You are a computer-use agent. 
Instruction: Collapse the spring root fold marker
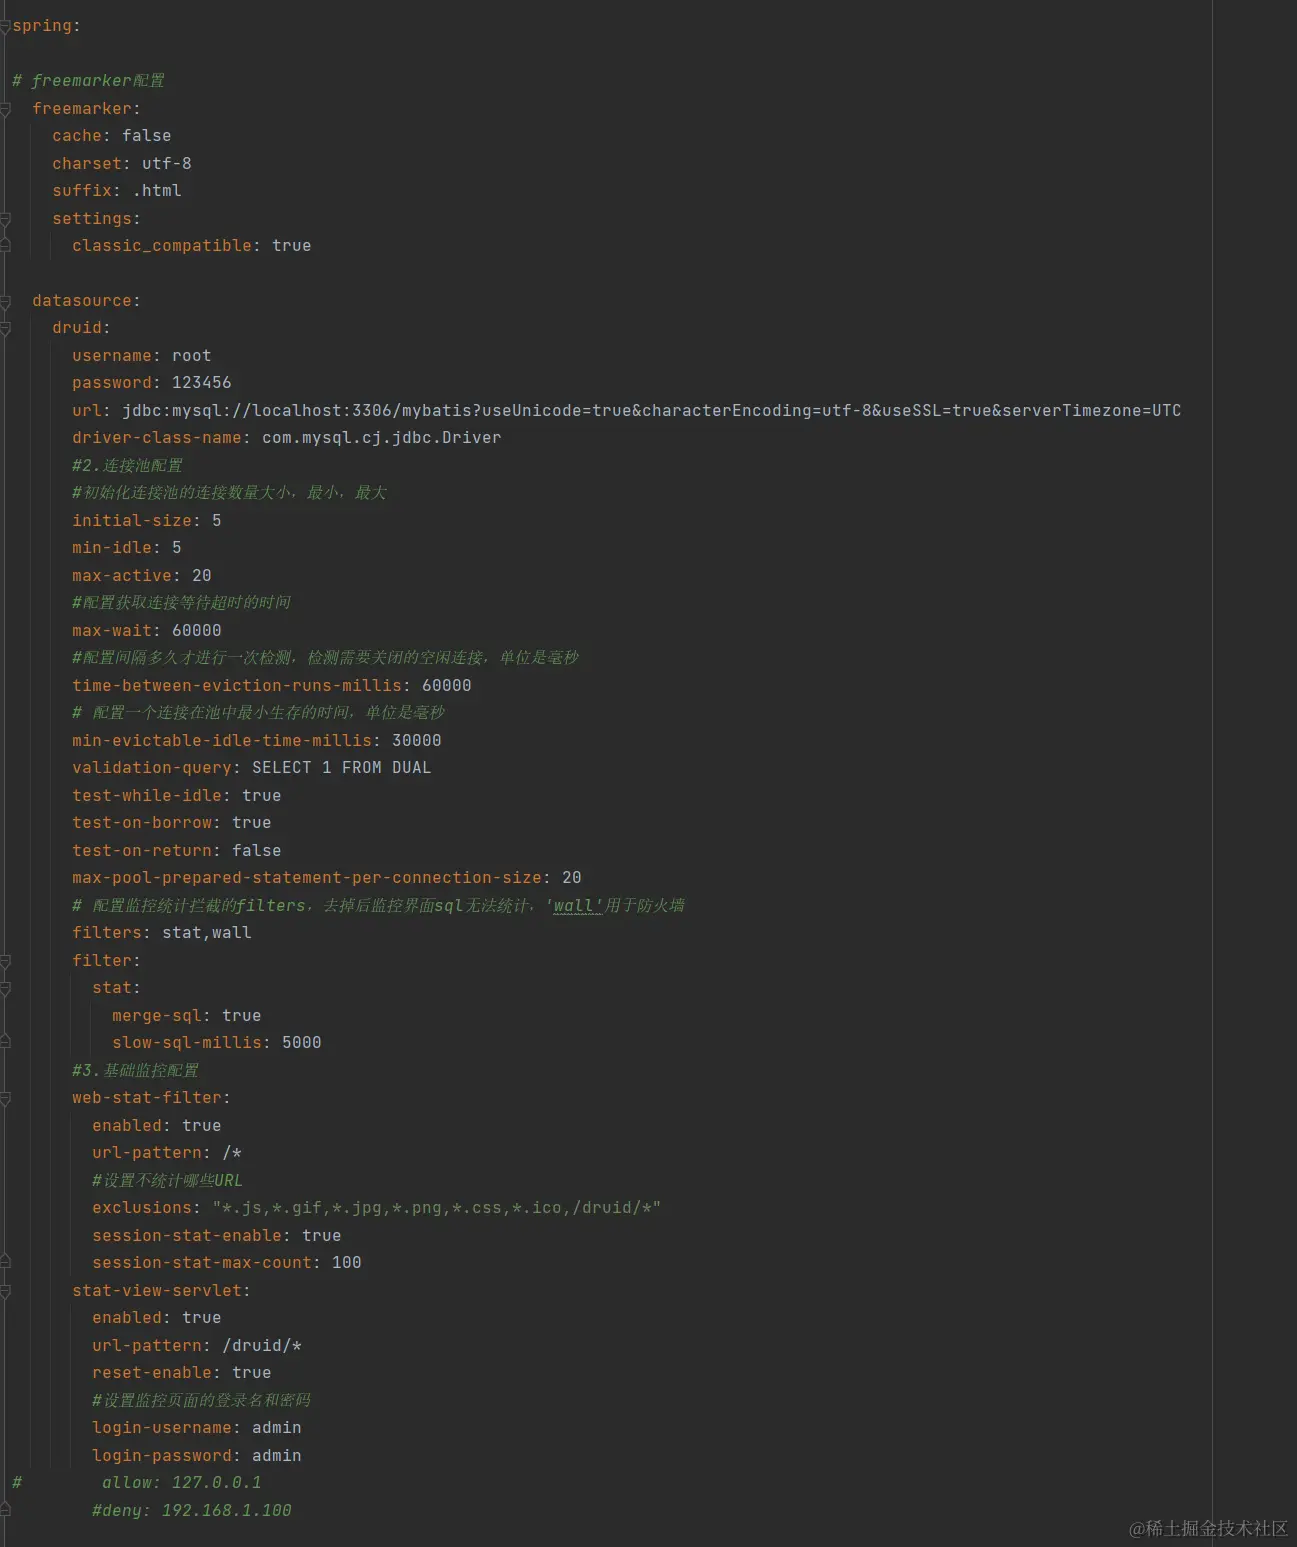tap(5, 26)
